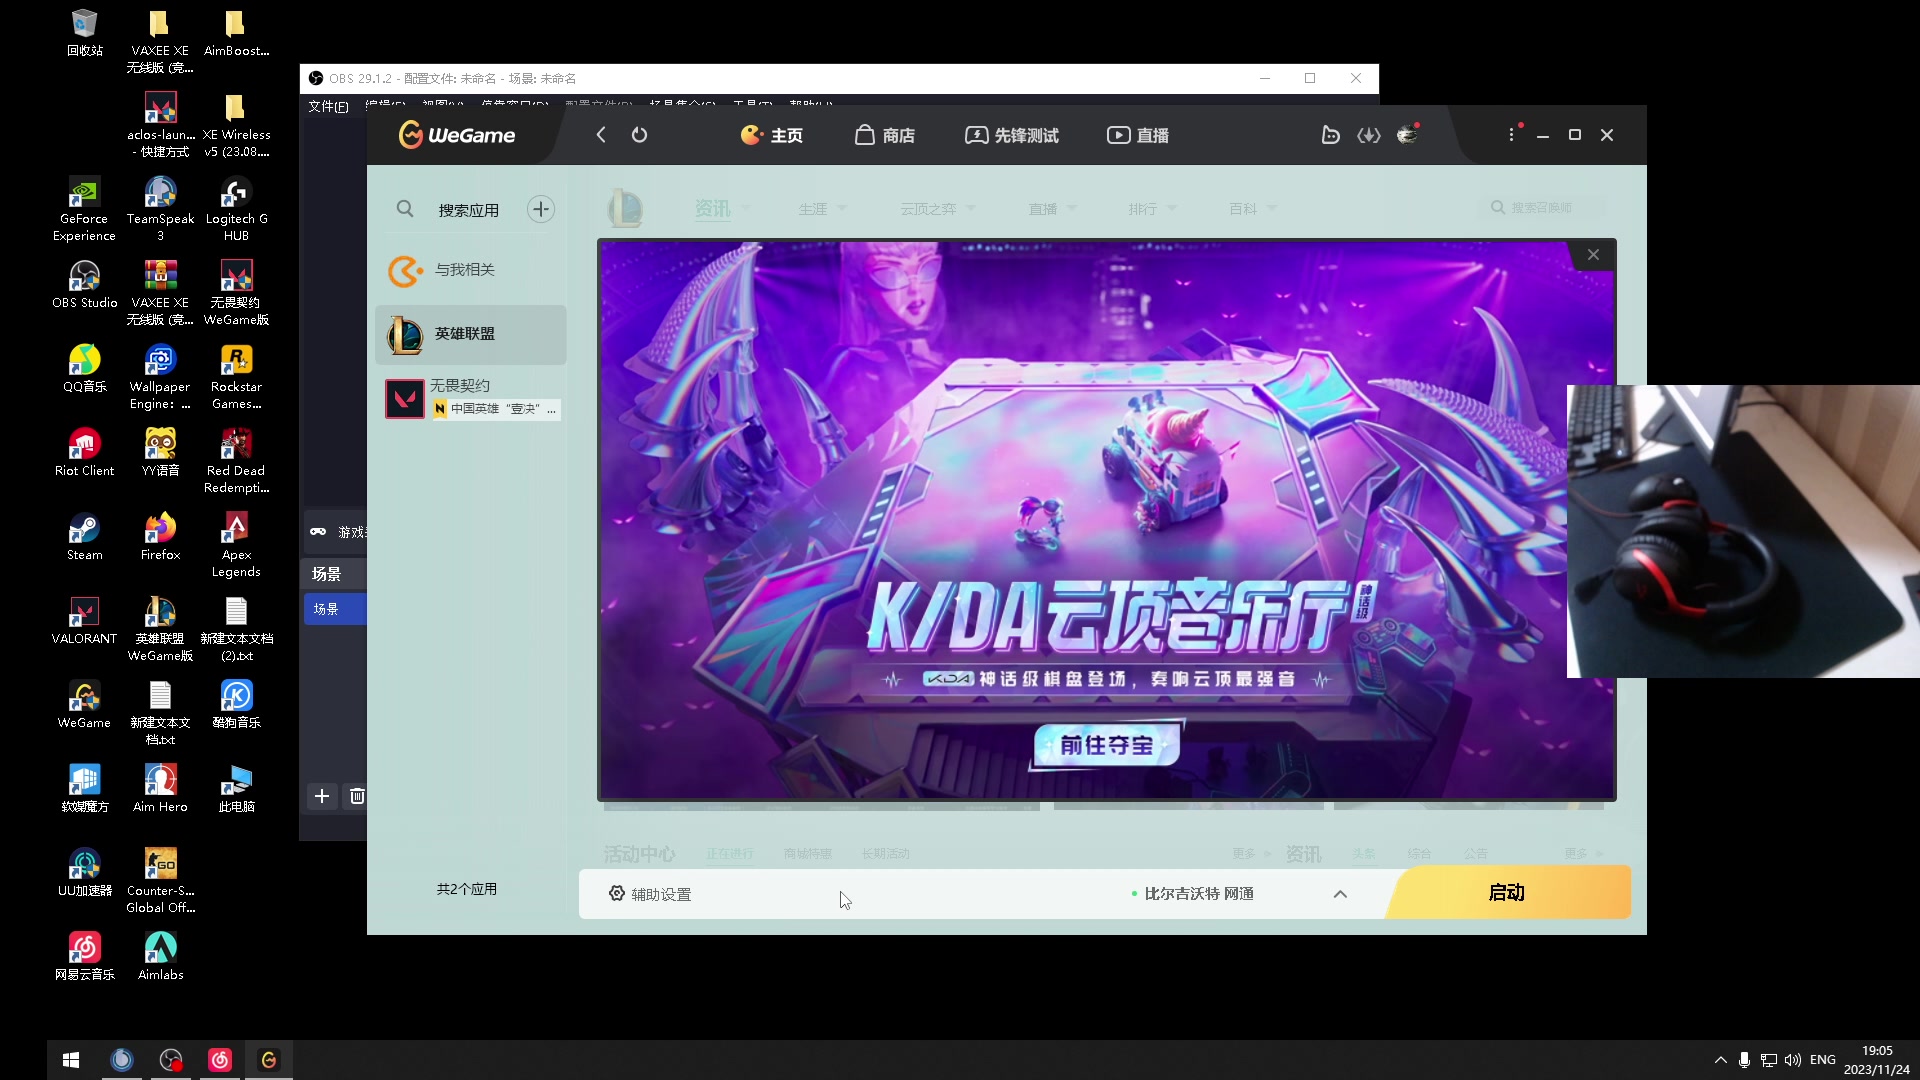Screen dimensions: 1920x1080
Task: Open the taskbar clock and date
Action: click(x=1877, y=1060)
